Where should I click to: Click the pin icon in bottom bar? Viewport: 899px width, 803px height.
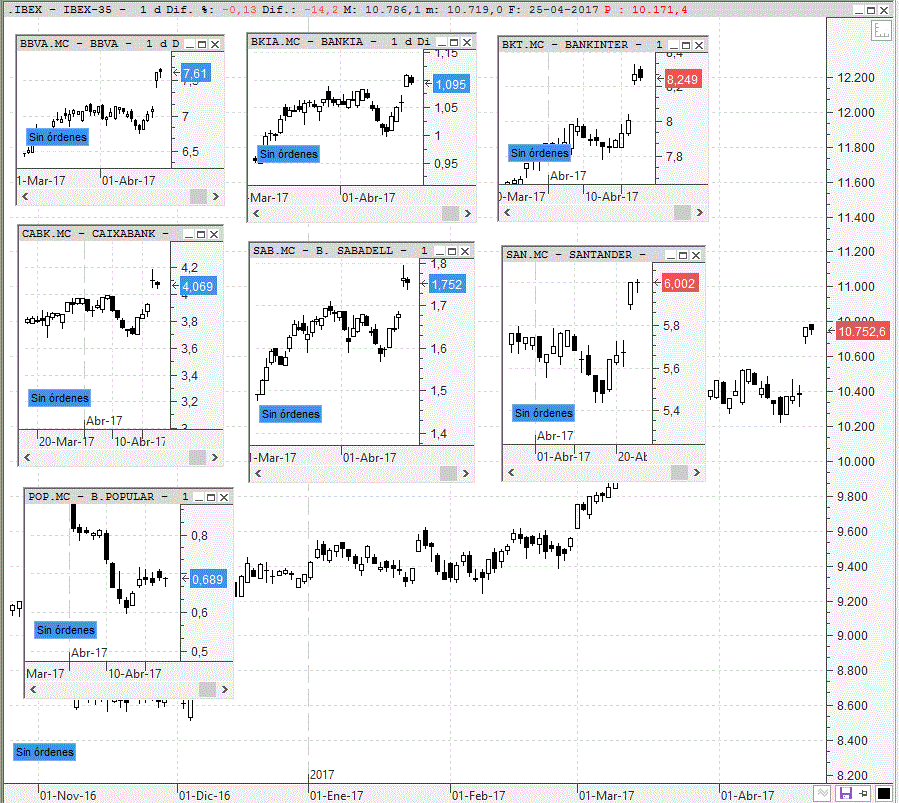click(x=863, y=794)
